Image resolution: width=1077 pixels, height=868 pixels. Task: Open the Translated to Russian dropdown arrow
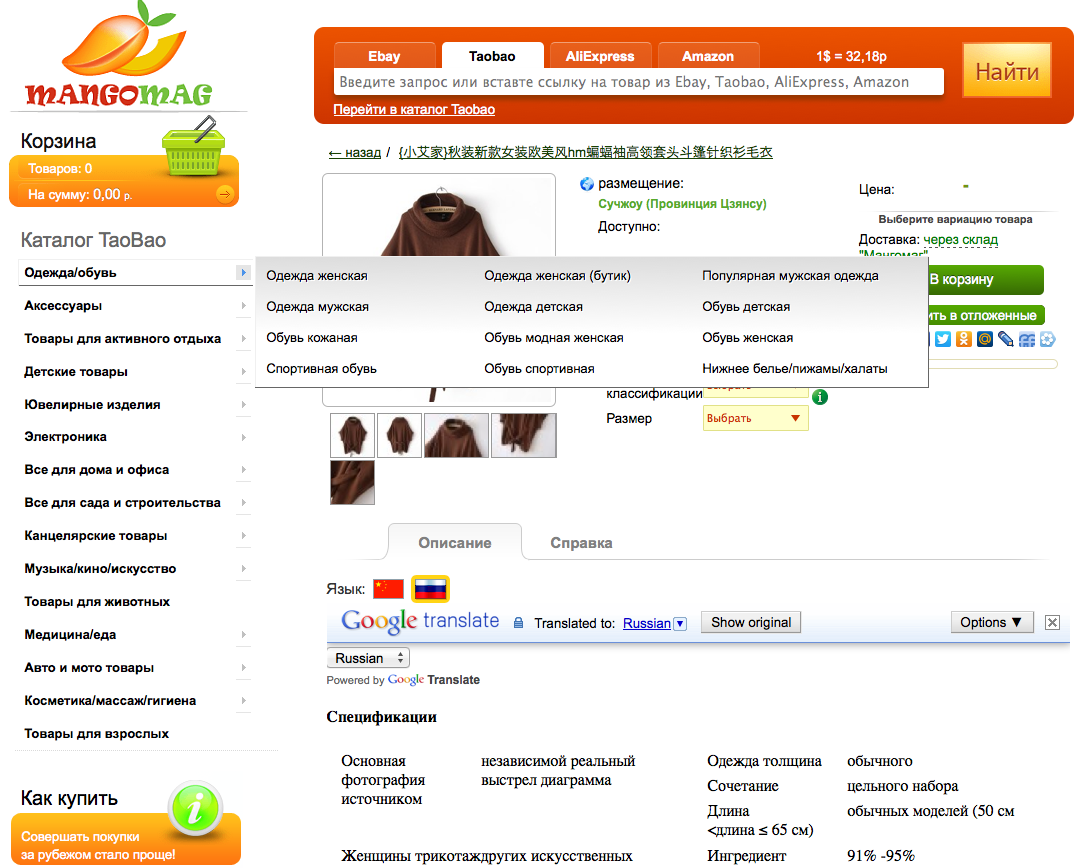[x=680, y=624]
